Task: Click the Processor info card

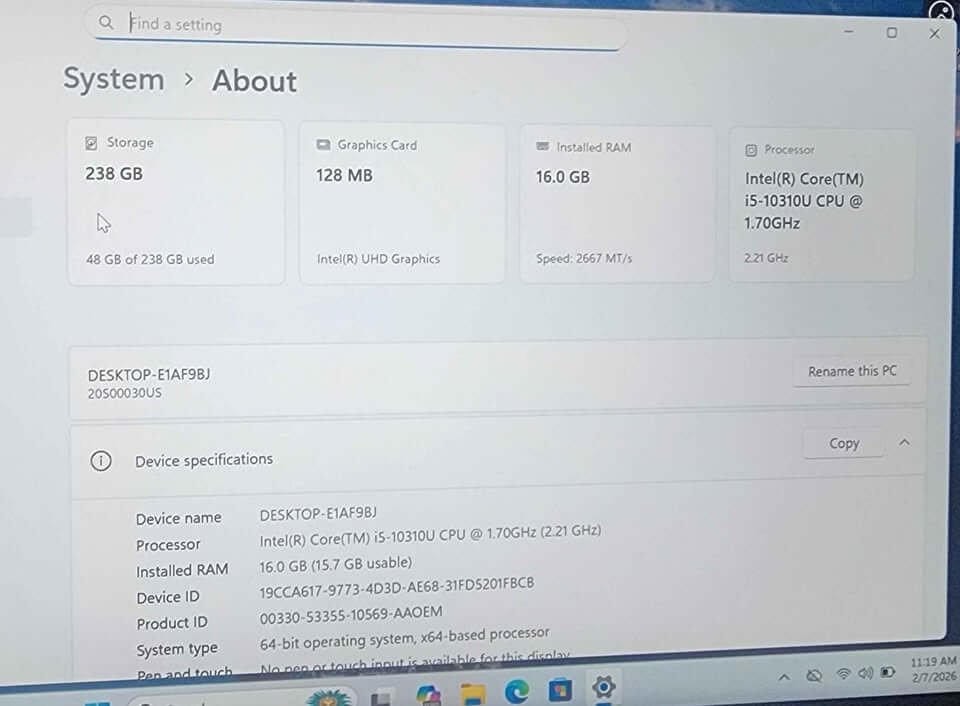Action: (820, 205)
